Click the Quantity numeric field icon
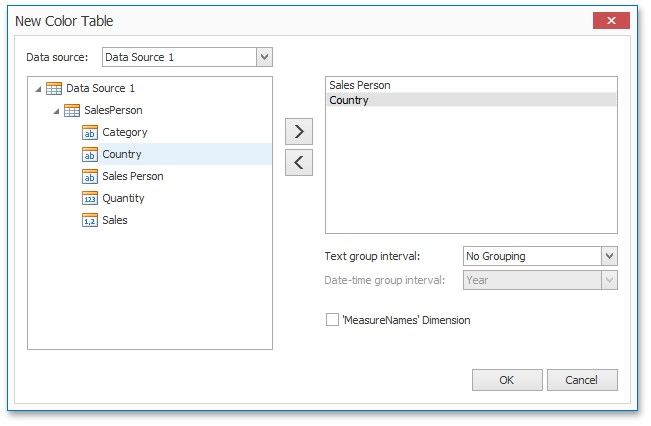651x426 pixels. tap(90, 199)
